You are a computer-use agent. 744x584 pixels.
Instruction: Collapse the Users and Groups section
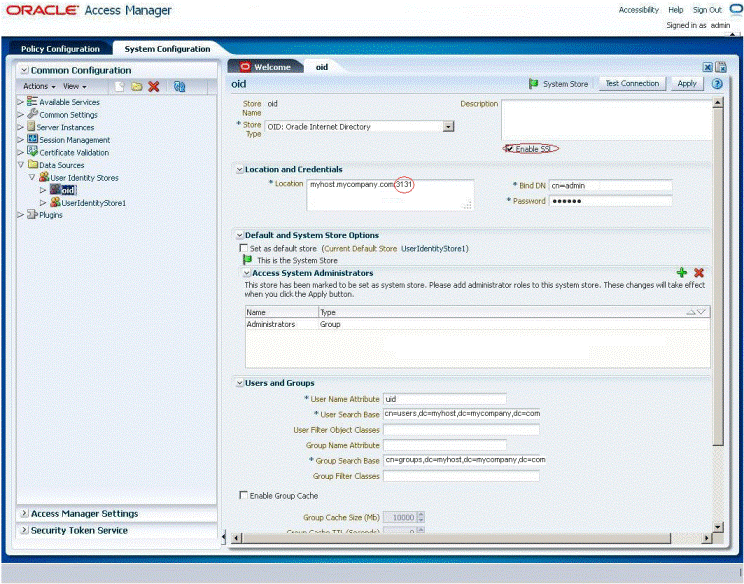(x=240, y=383)
